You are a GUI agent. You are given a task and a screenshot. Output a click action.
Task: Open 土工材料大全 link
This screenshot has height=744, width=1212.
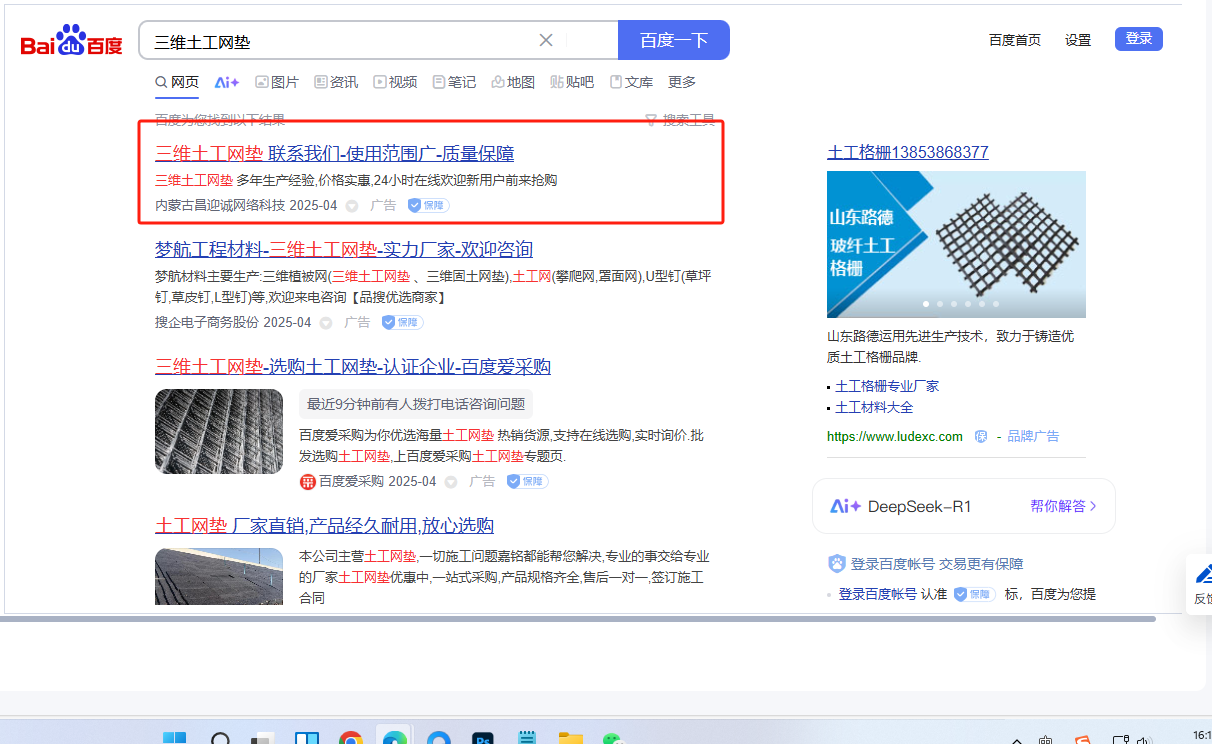[x=874, y=407]
